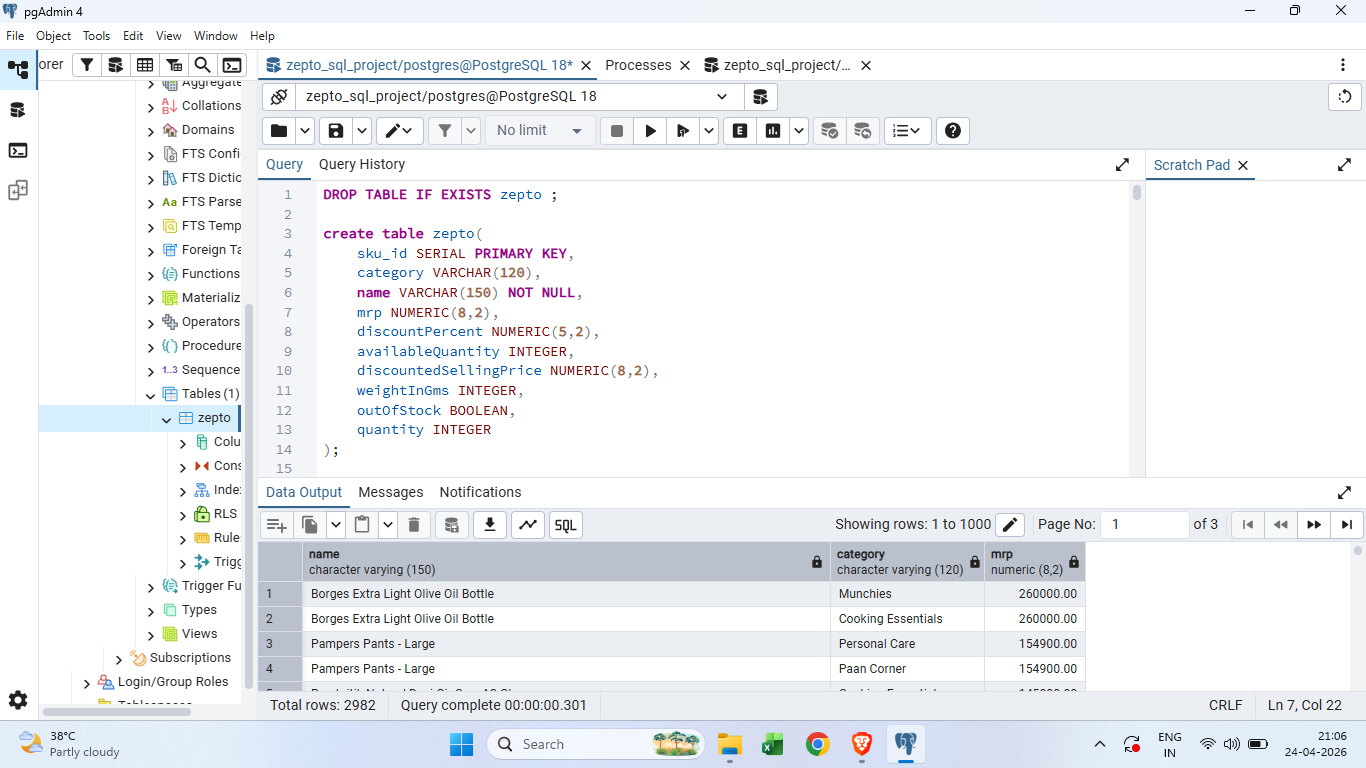The width and height of the screenshot is (1366, 768).
Task: Go to the last results page
Action: [1347, 524]
